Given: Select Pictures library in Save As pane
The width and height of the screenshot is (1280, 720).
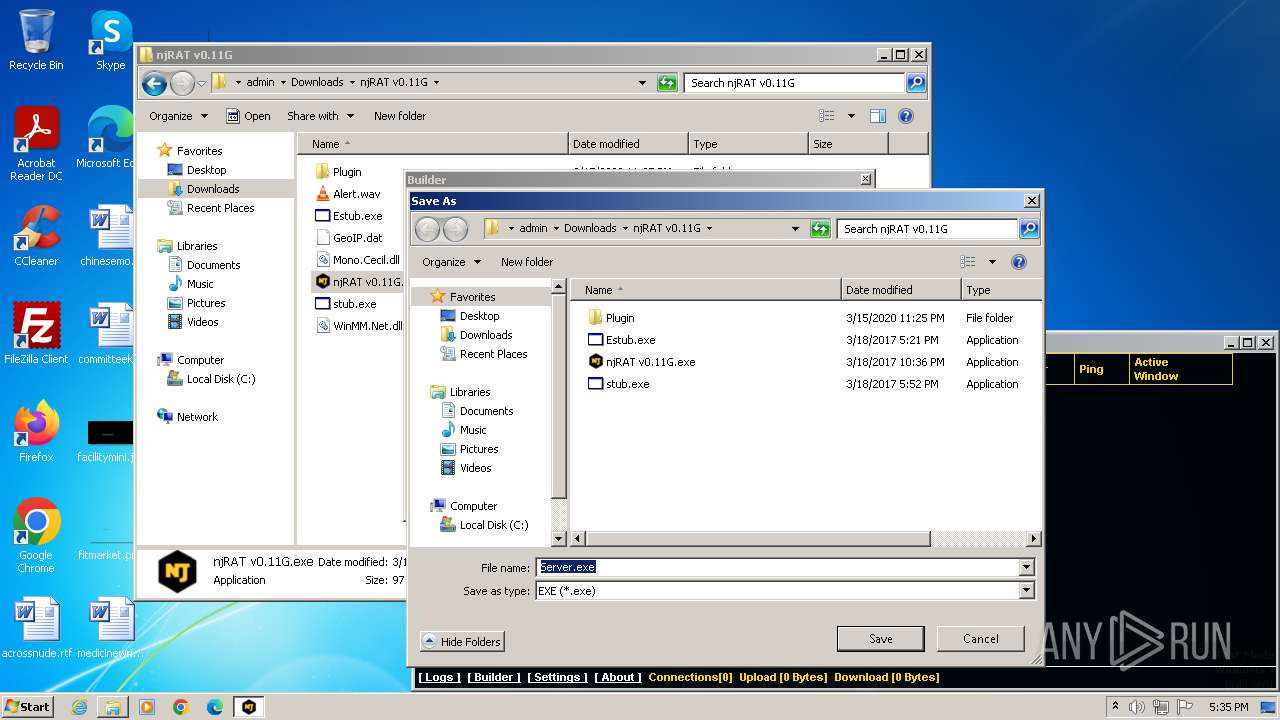Looking at the screenshot, I should coord(479,449).
